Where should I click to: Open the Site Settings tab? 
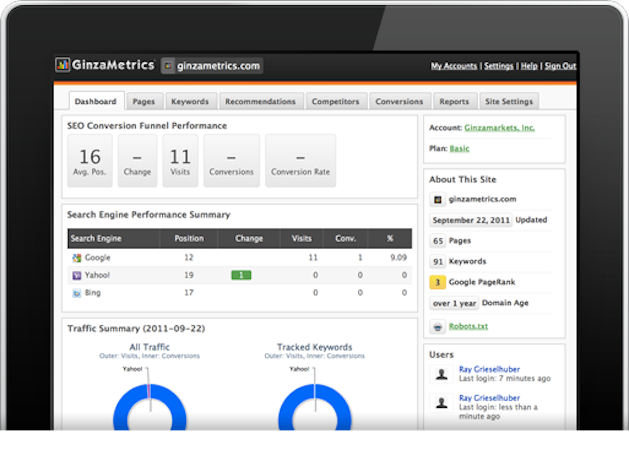tap(509, 101)
